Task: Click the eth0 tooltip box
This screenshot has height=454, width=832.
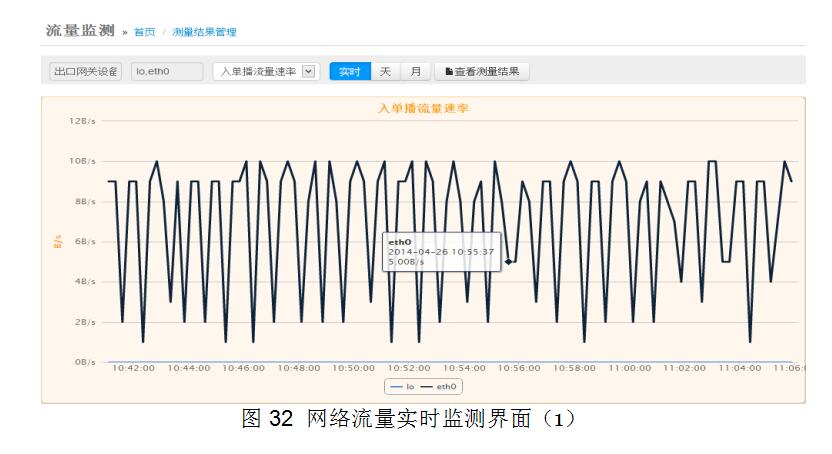Action: pyautogui.click(x=441, y=252)
